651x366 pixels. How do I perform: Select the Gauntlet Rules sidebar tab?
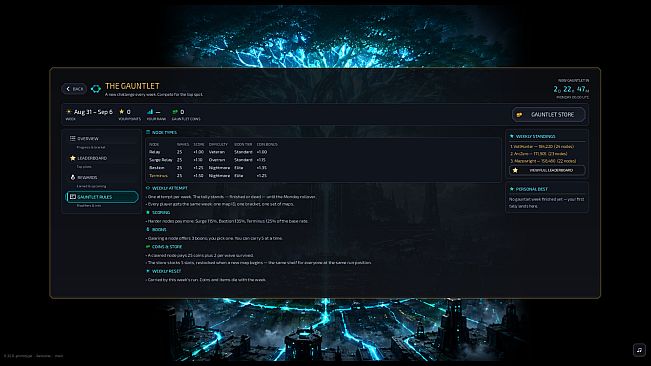click(x=102, y=197)
